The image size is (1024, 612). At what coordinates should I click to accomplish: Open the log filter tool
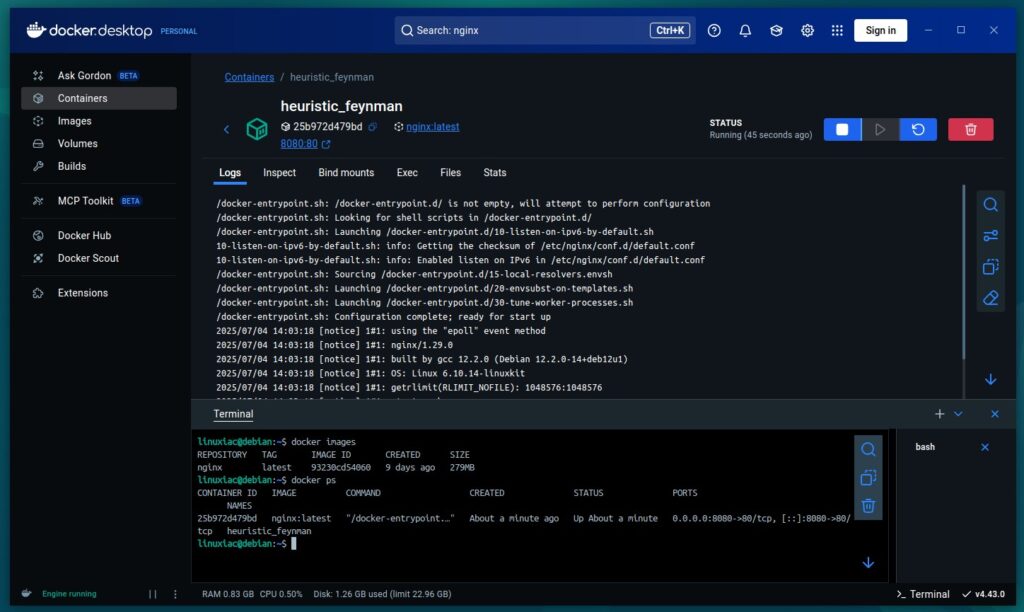tap(991, 236)
